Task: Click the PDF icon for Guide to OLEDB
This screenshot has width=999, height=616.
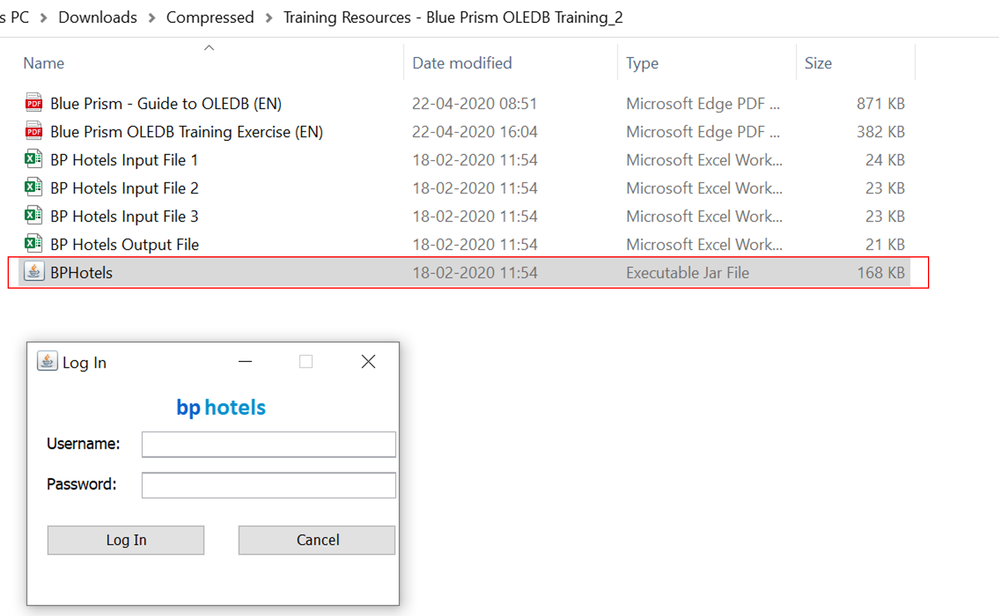Action: coord(34,103)
